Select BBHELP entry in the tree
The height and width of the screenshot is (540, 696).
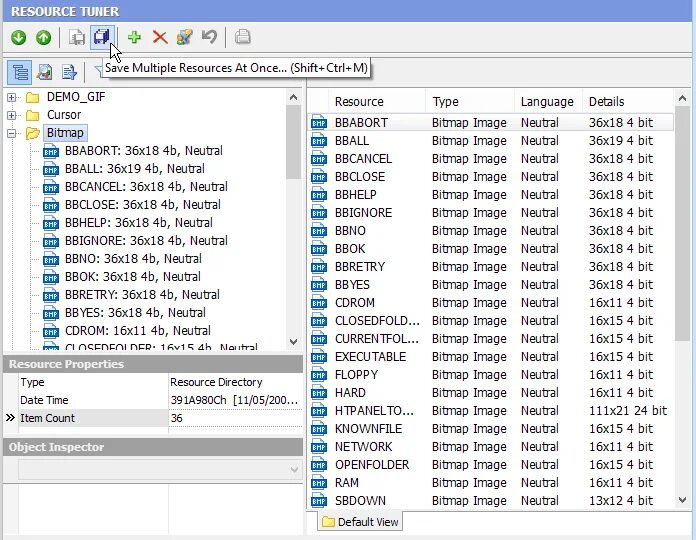point(138,223)
